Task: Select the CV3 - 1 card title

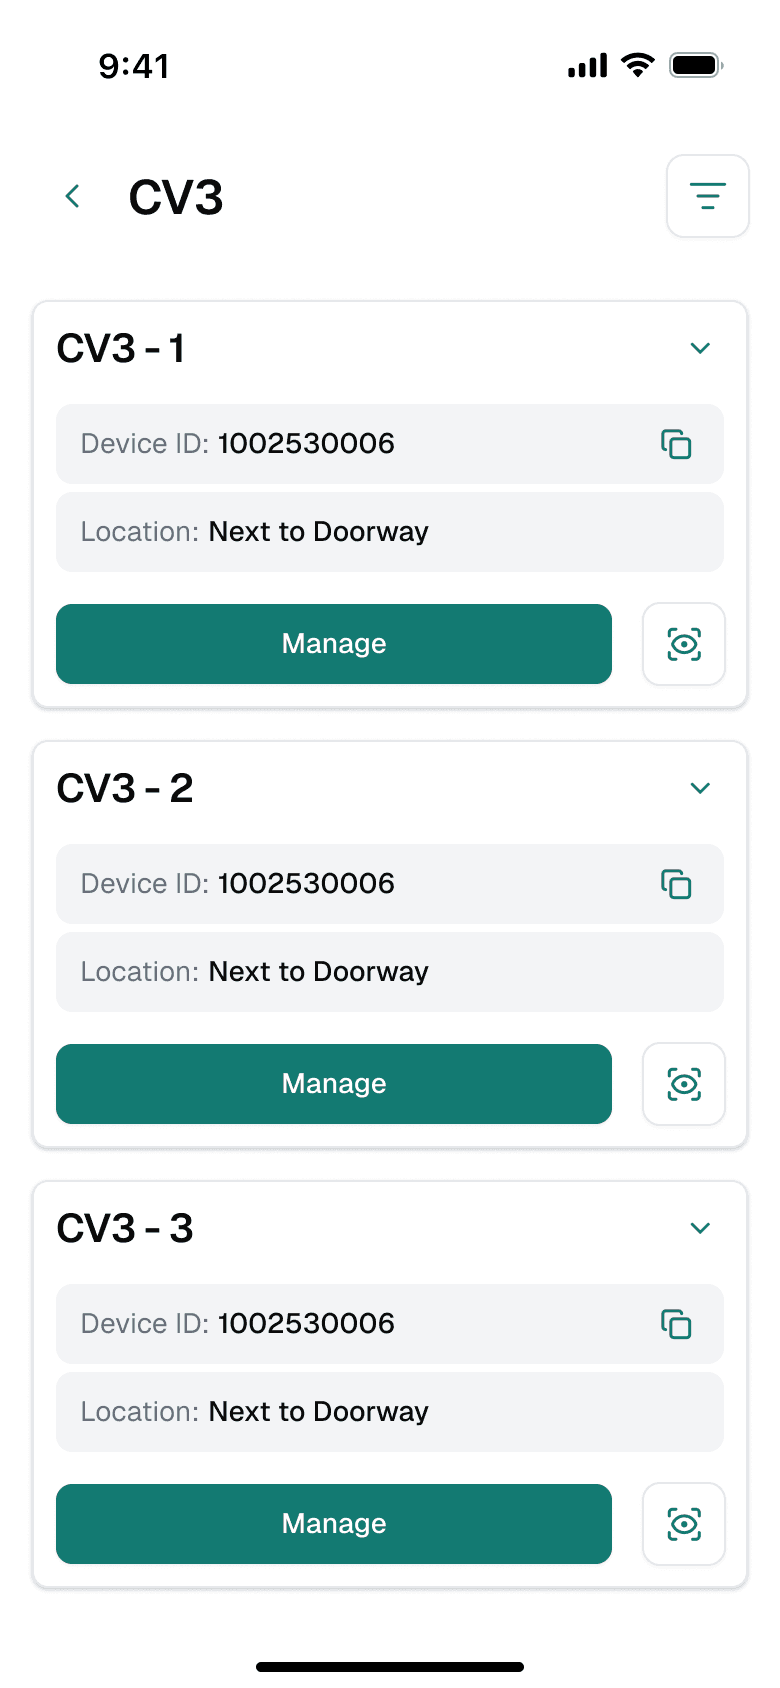Action: pyautogui.click(x=121, y=349)
